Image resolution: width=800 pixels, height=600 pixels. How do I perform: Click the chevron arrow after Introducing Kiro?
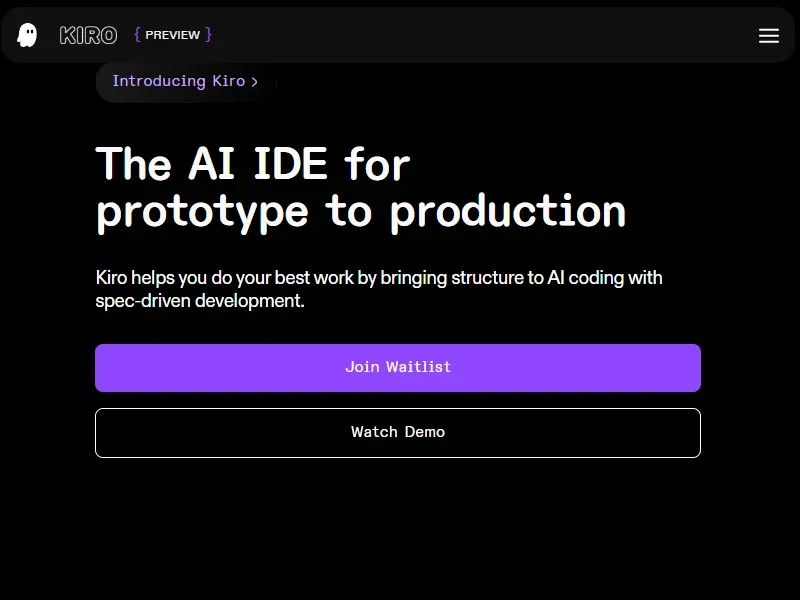click(x=255, y=82)
